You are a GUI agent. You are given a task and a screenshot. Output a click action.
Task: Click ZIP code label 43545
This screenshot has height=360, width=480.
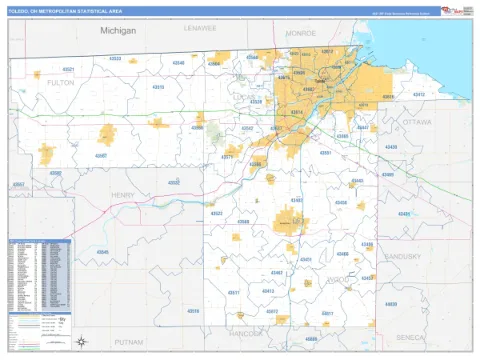pos(103,252)
